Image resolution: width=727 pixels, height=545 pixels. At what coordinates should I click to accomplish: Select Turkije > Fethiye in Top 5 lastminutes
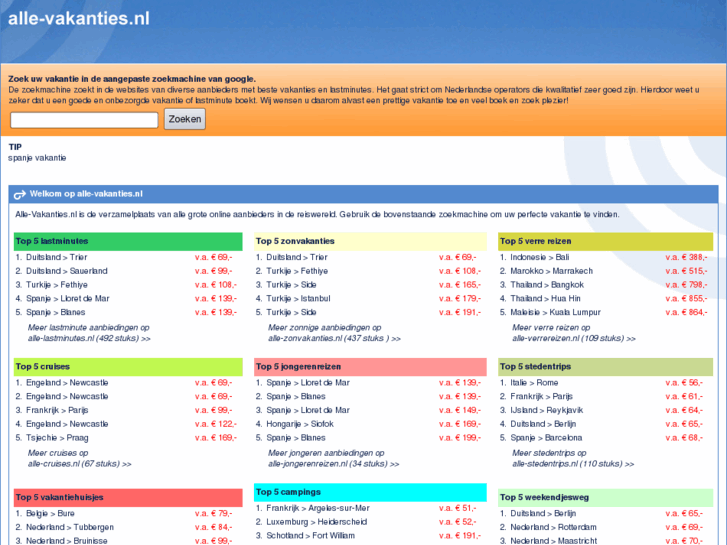57,285
